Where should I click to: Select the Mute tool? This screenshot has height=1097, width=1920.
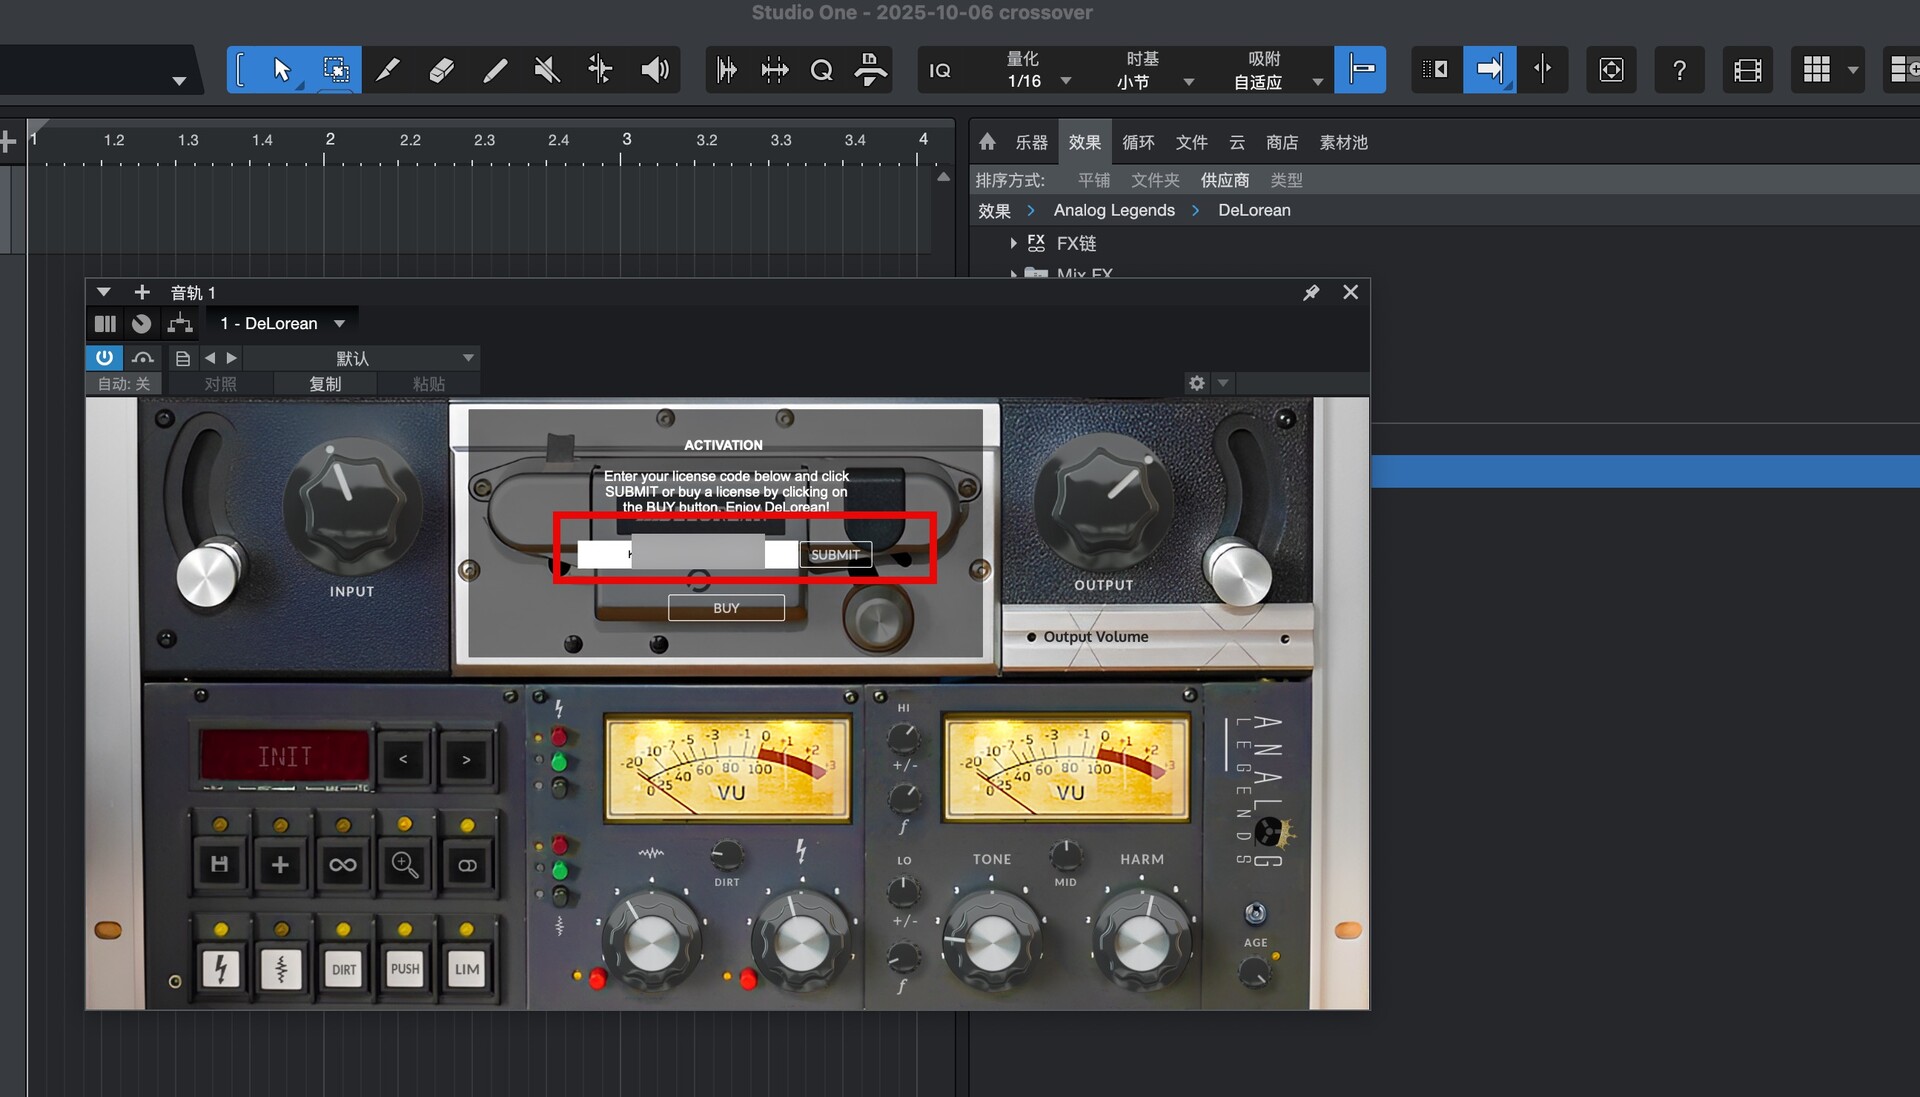(x=546, y=70)
